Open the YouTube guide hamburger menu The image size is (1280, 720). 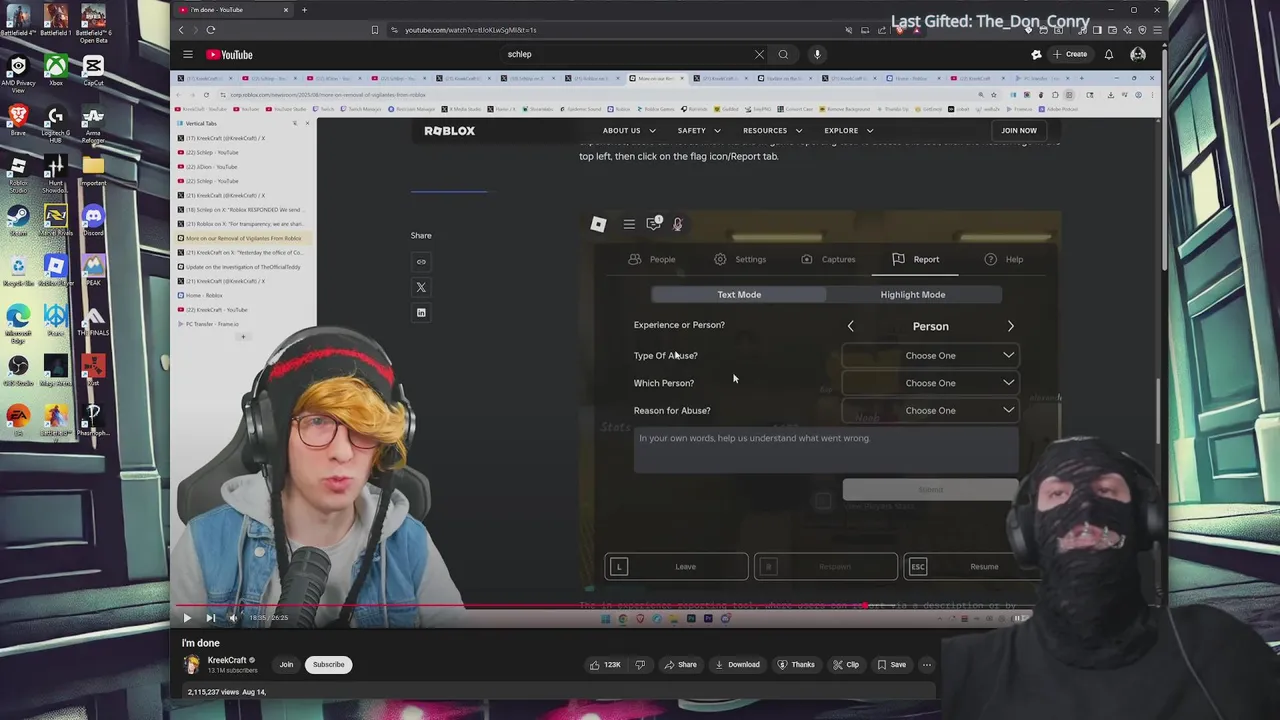[x=187, y=55]
